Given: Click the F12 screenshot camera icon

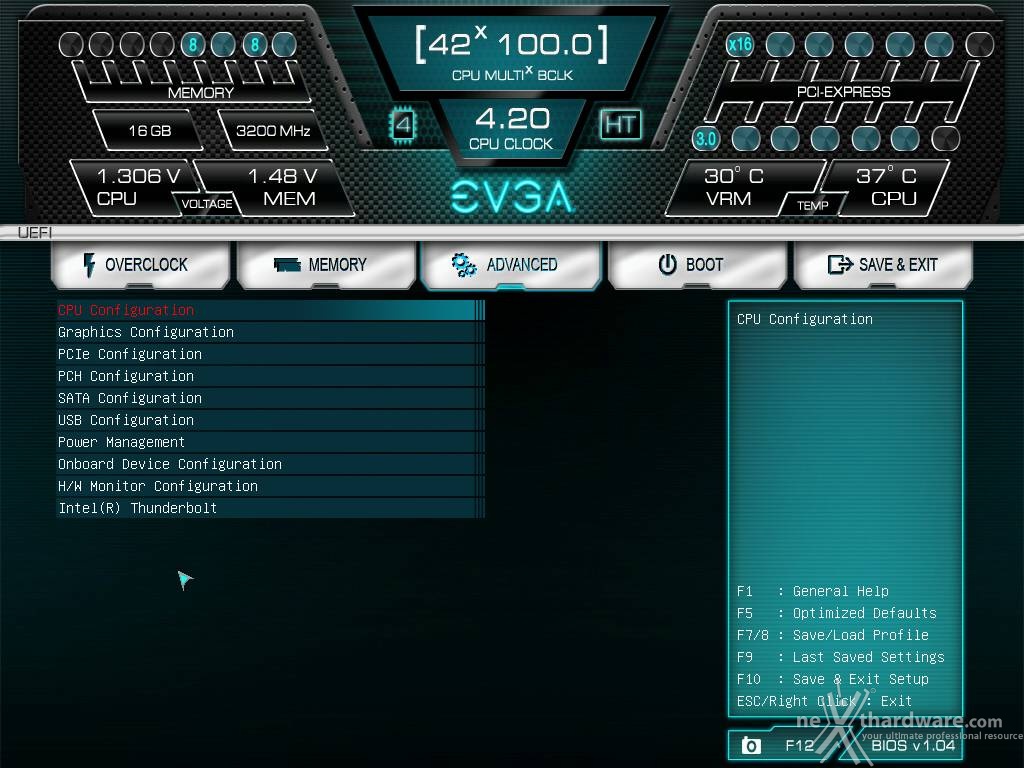Looking at the screenshot, I should point(751,745).
